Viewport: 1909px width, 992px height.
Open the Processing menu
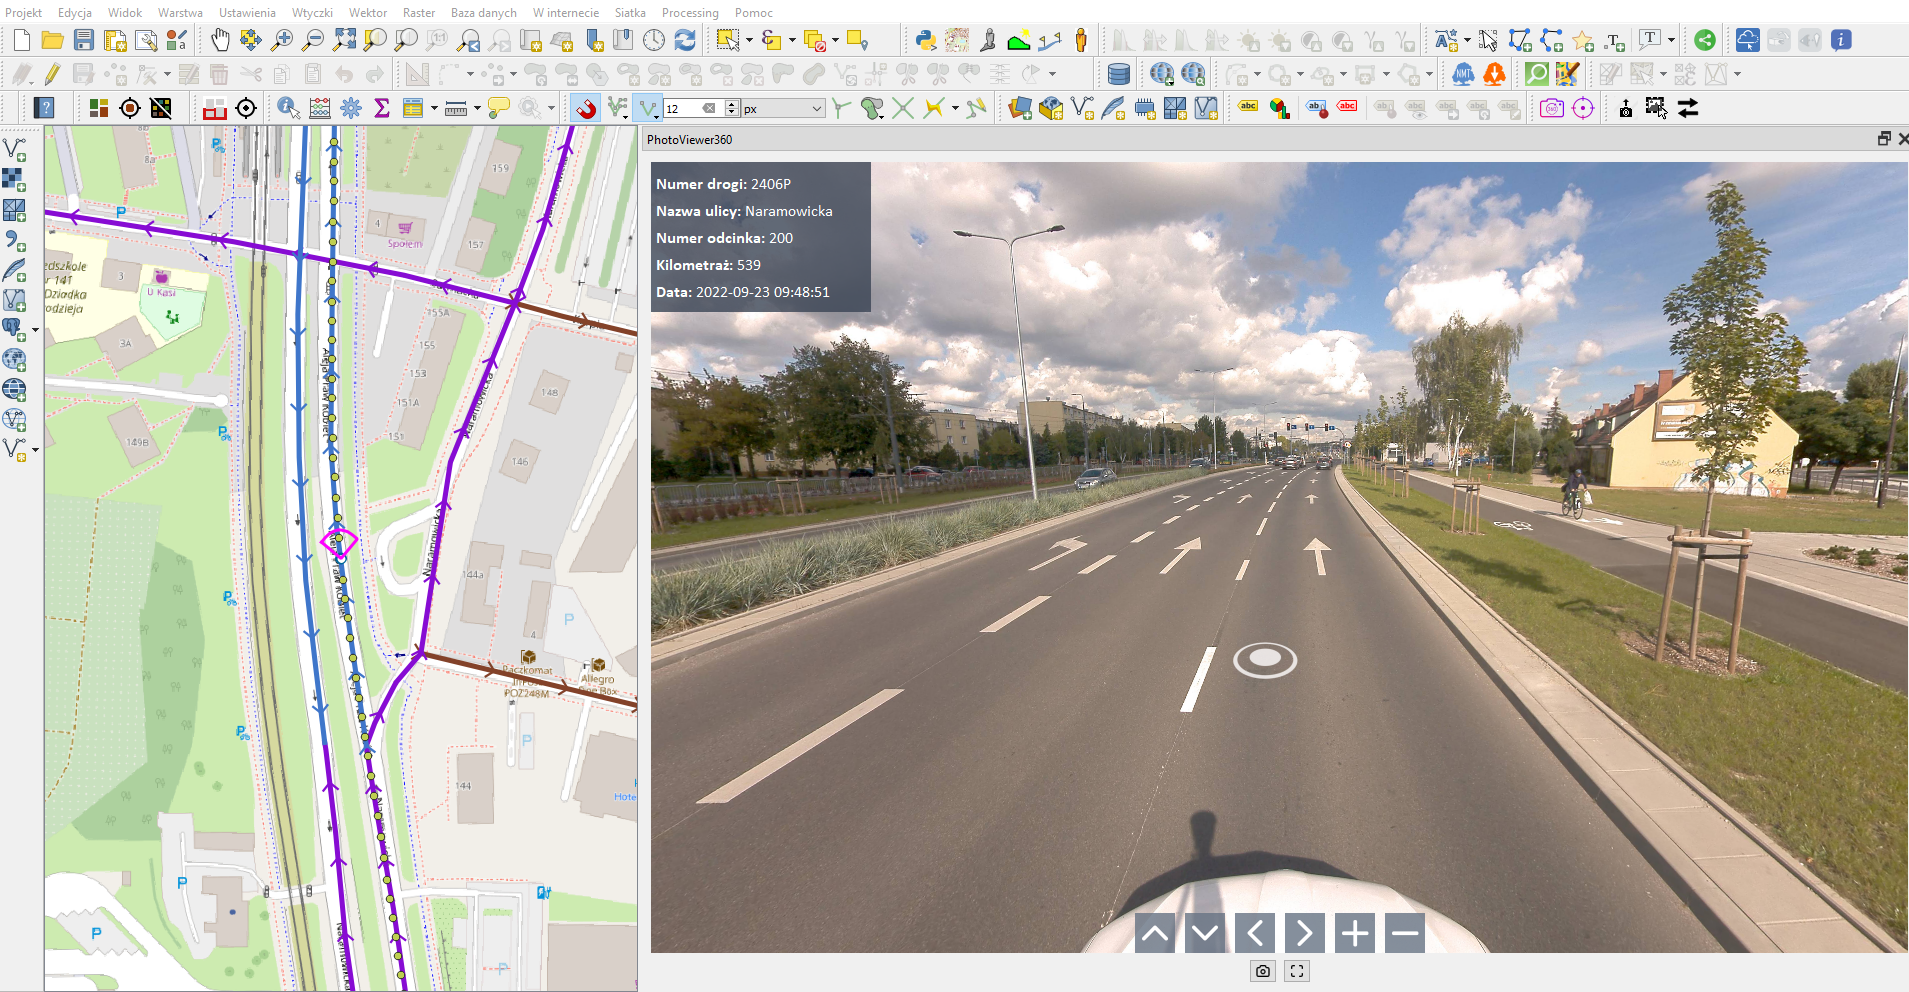tap(689, 13)
